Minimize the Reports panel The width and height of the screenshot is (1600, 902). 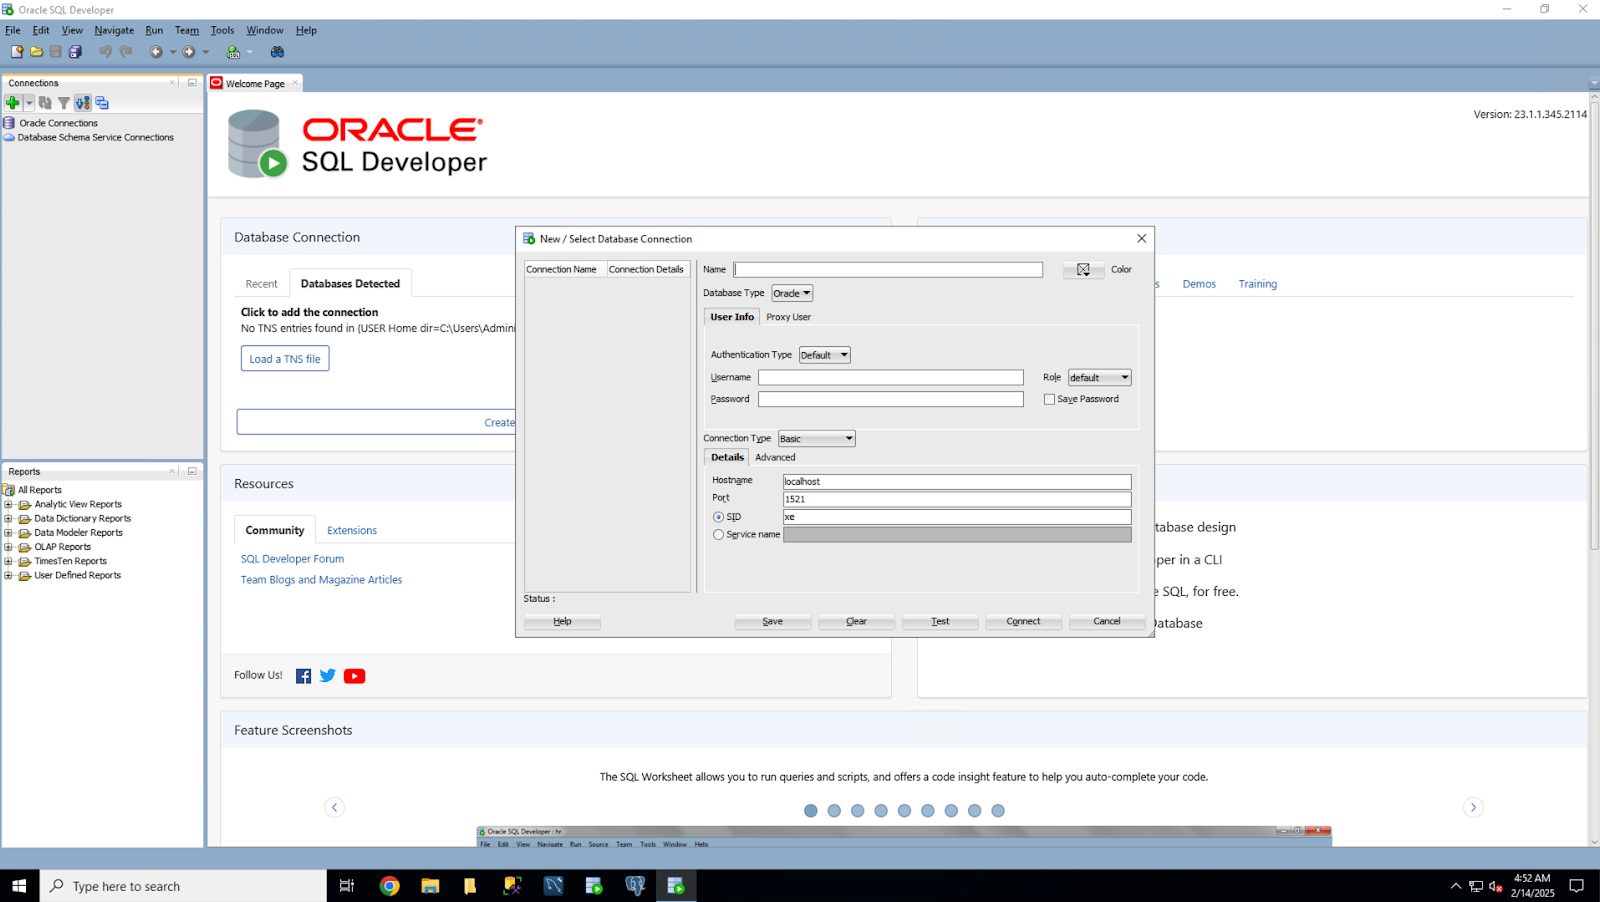(192, 471)
